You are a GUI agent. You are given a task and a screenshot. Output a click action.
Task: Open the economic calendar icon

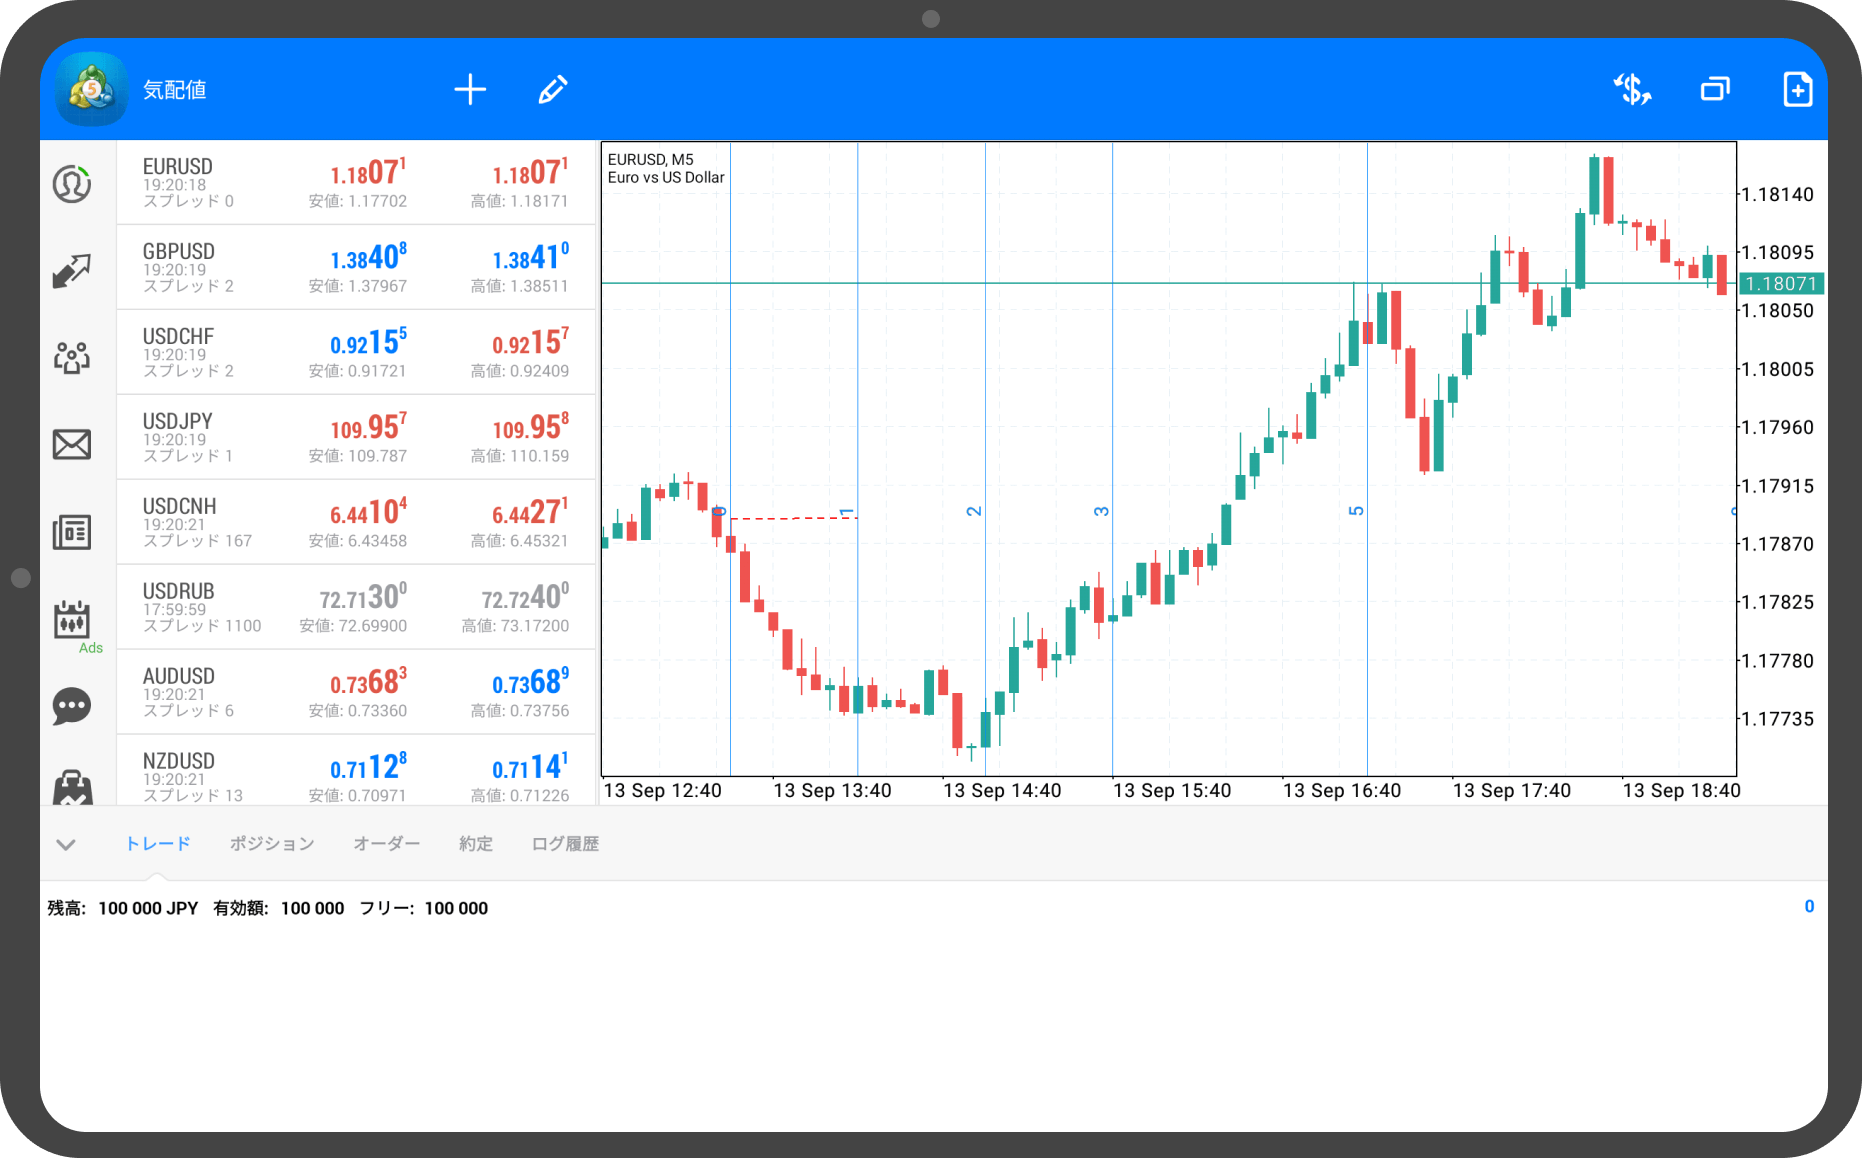(72, 620)
